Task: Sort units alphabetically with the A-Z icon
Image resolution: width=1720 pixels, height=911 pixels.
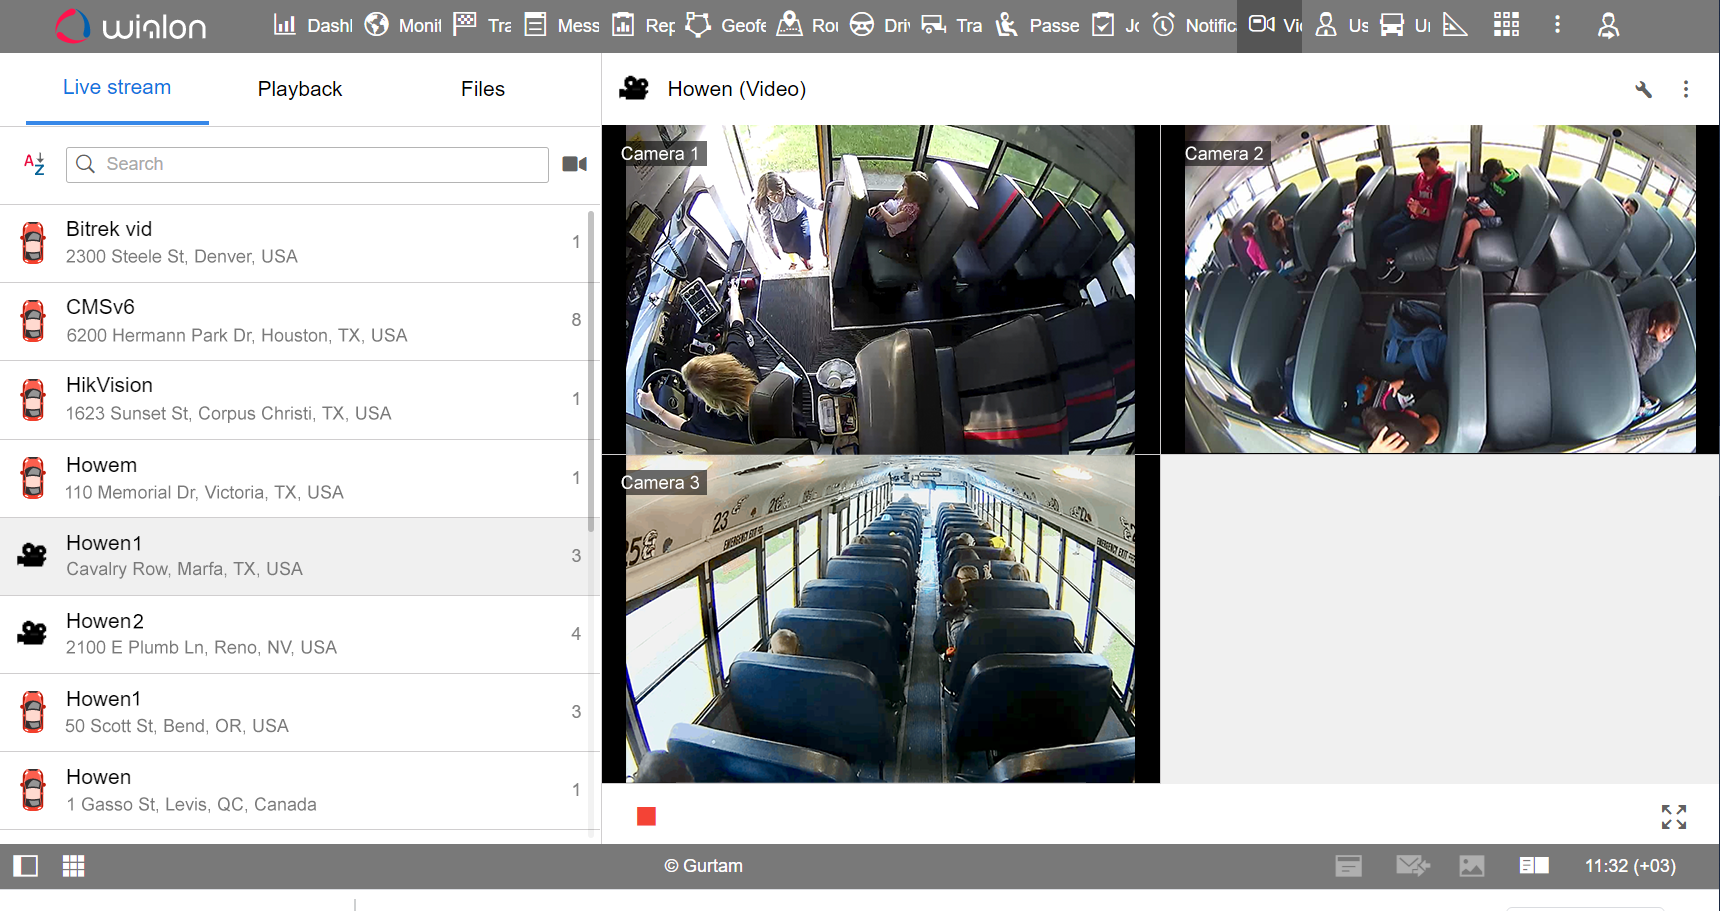Action: pos(33,164)
